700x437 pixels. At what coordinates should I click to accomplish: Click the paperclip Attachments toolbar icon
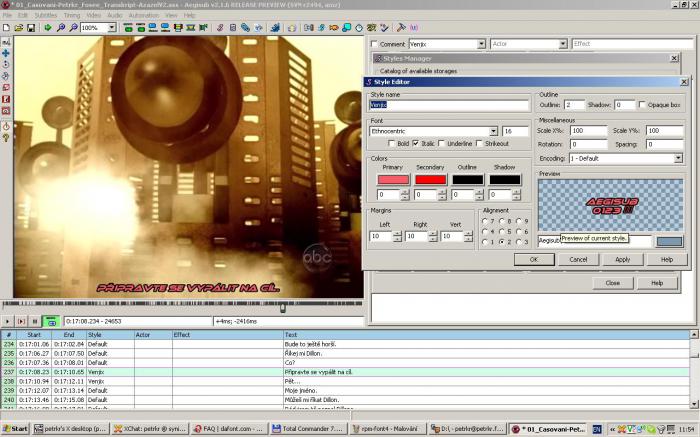245,28
